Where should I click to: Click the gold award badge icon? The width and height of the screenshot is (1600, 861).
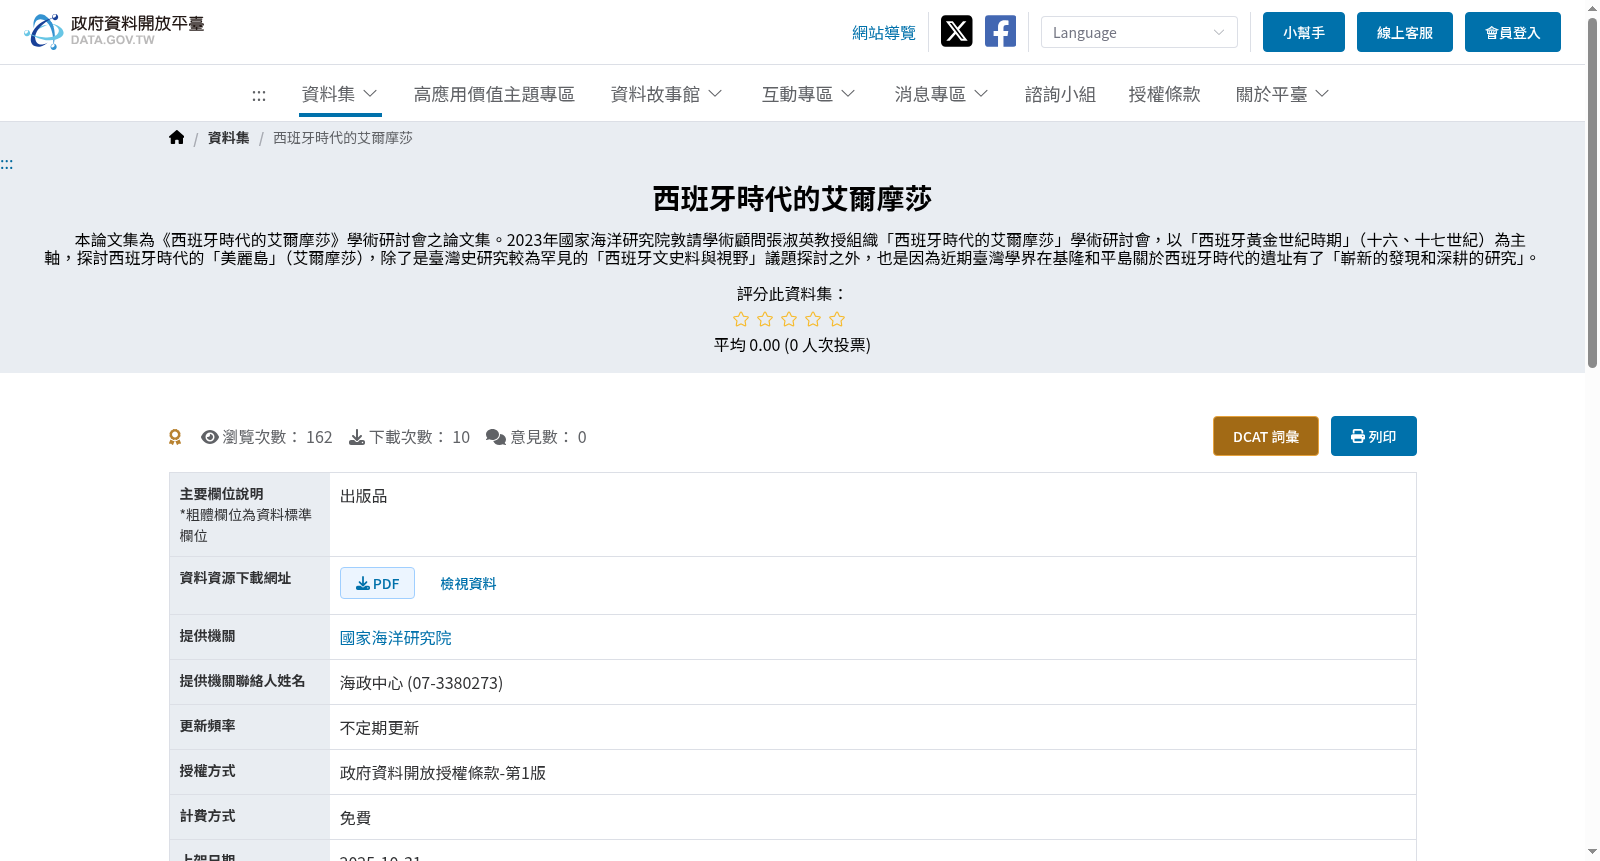175,437
